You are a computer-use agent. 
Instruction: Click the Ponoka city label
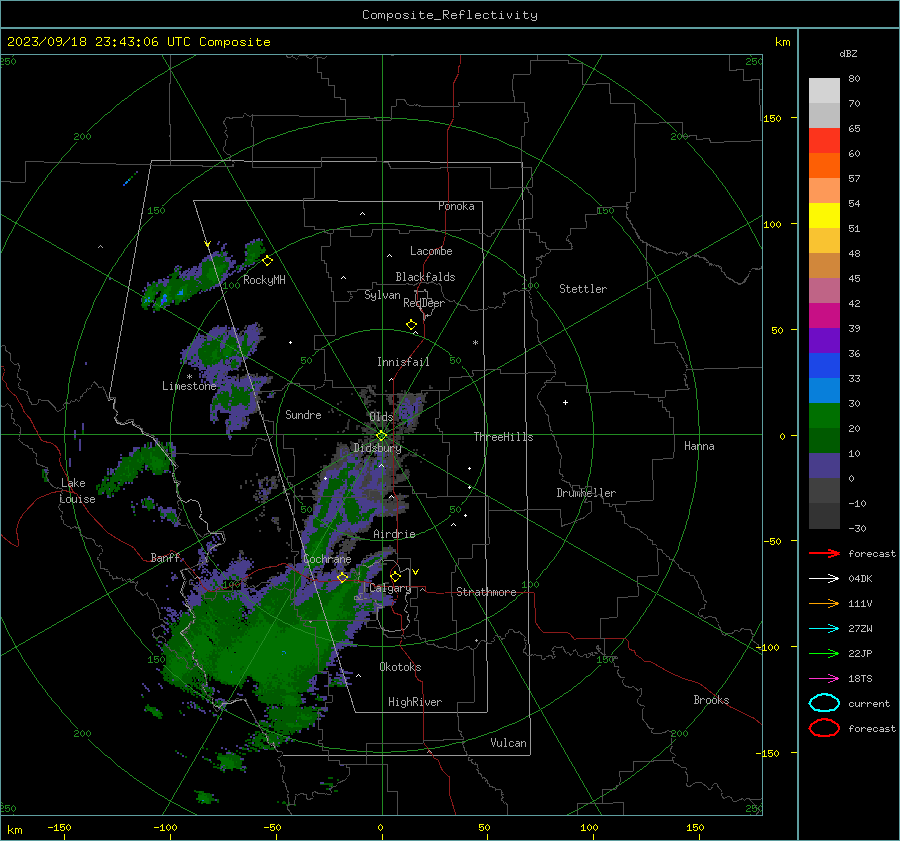pyautogui.click(x=456, y=206)
